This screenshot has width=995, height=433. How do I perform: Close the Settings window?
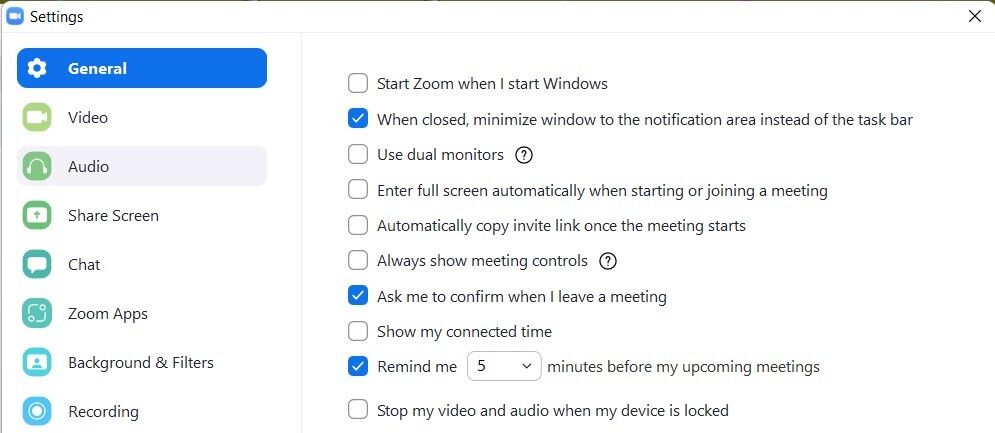tap(975, 17)
